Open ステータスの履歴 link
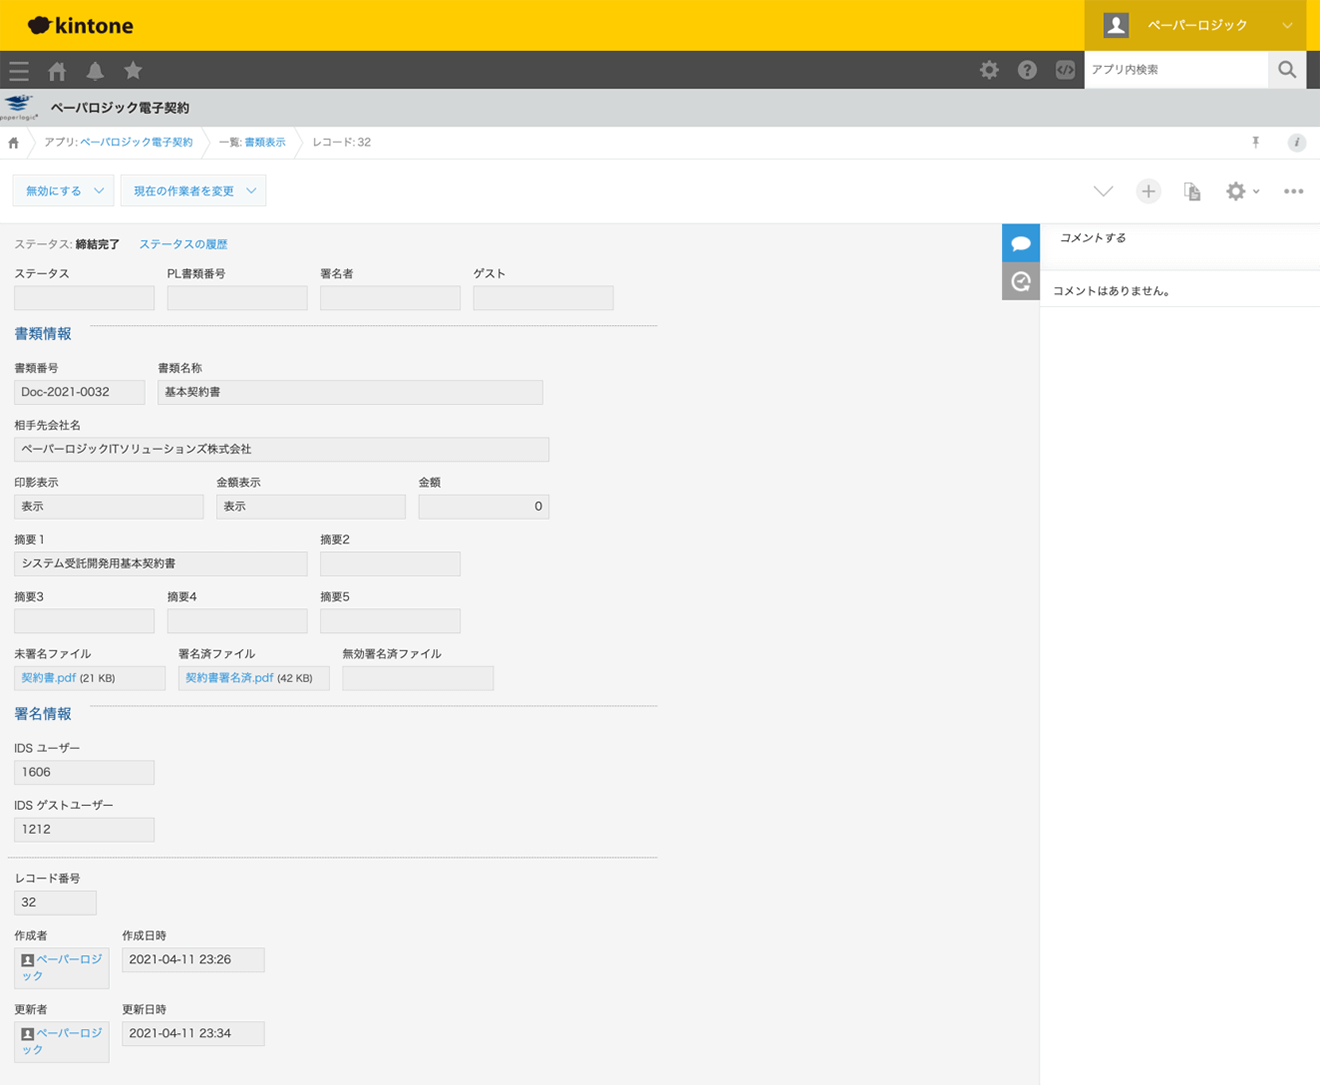Screen dimensions: 1320x1085 (183, 244)
